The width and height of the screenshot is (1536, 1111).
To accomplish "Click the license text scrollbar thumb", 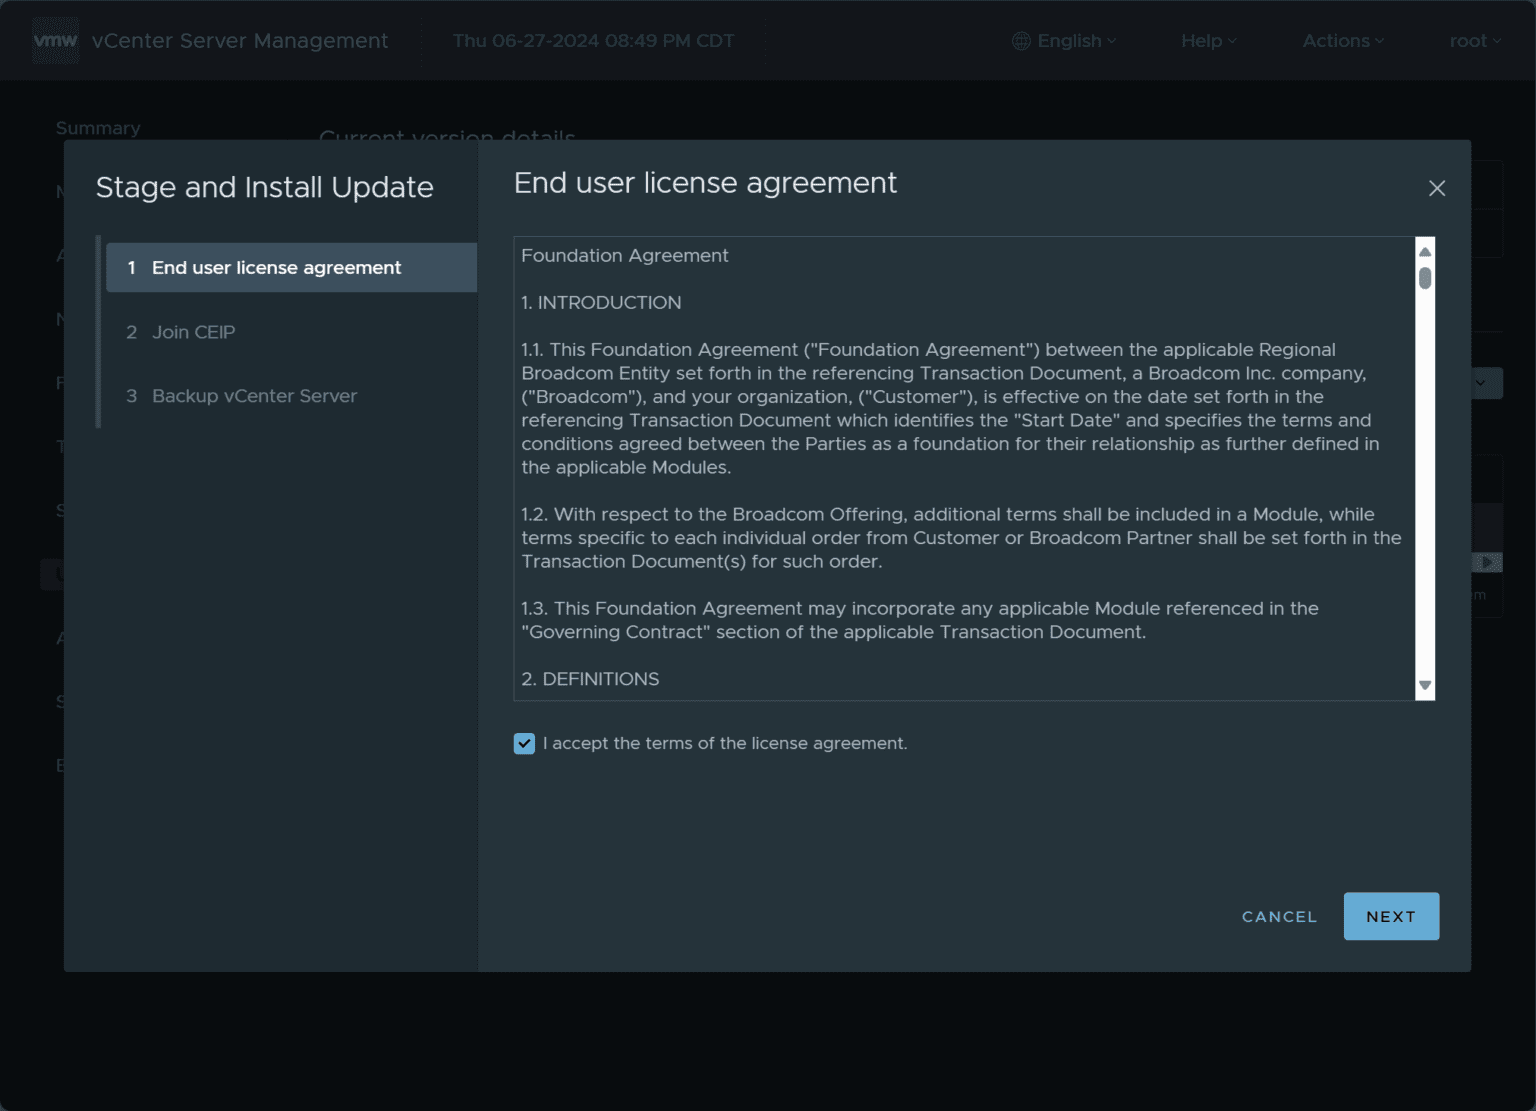I will (1425, 278).
